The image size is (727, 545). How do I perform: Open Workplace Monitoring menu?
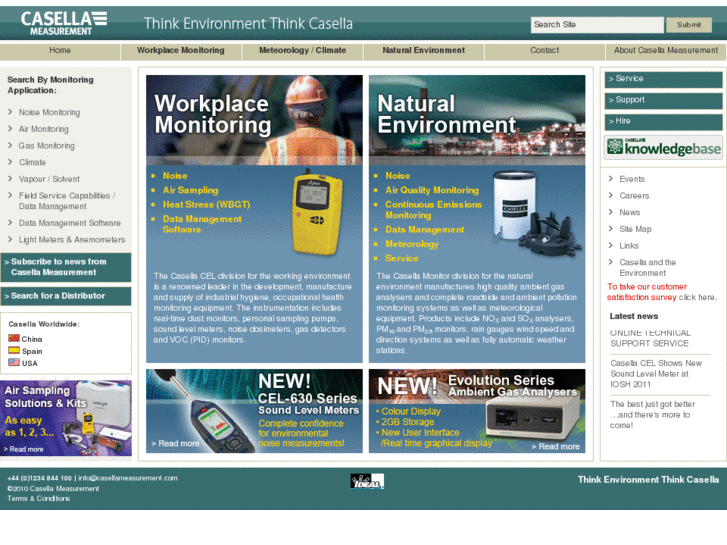pos(181,51)
